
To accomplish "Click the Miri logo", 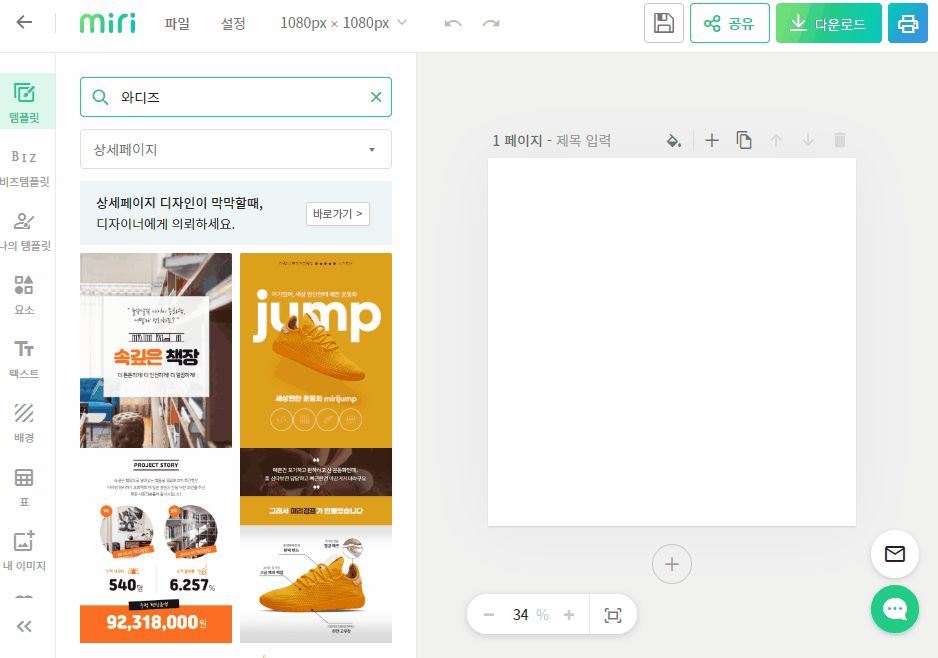I will [108, 23].
